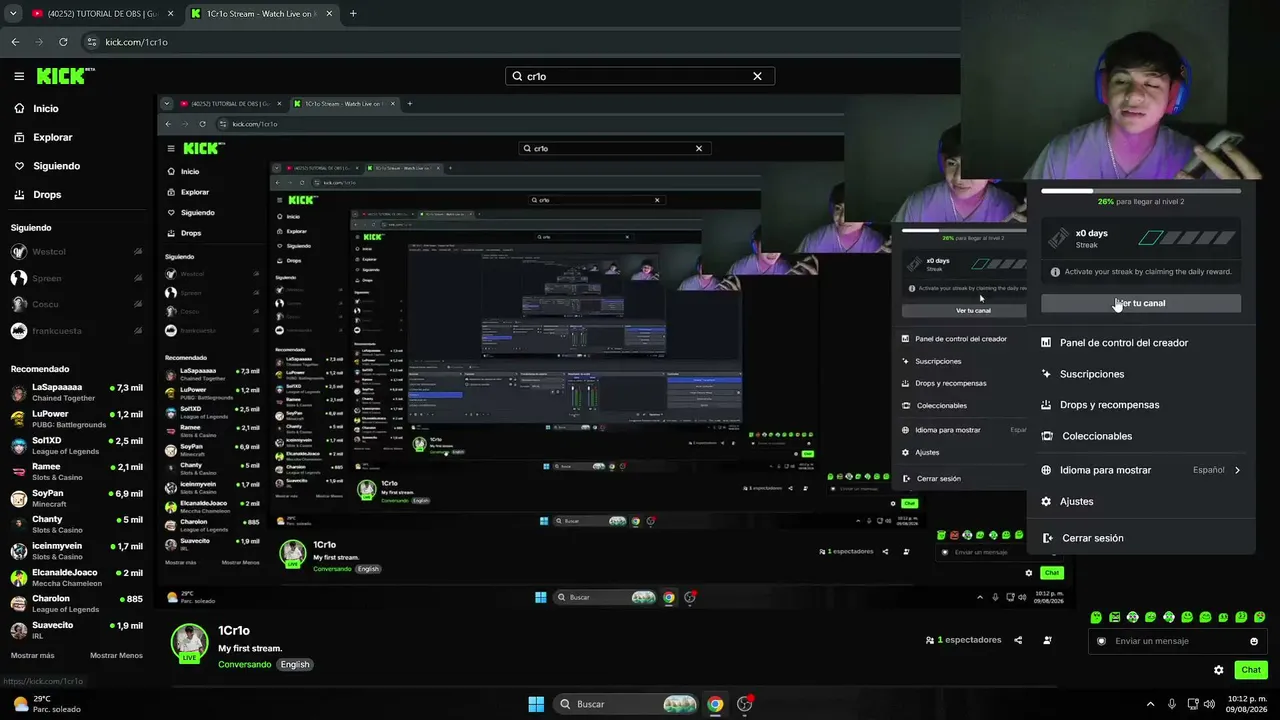Image resolution: width=1280 pixels, height=720 pixels.
Task: Open recommended channel LaSapaaaaa
Action: click(x=76, y=392)
